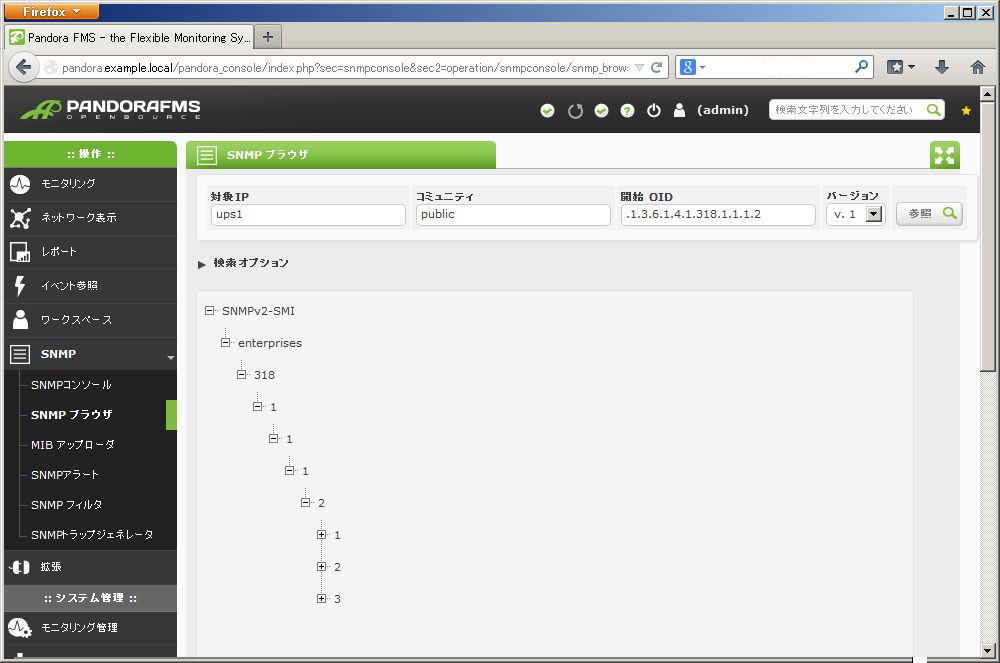
Task: Click the Firefox URL address field
Action: click(x=344, y=68)
